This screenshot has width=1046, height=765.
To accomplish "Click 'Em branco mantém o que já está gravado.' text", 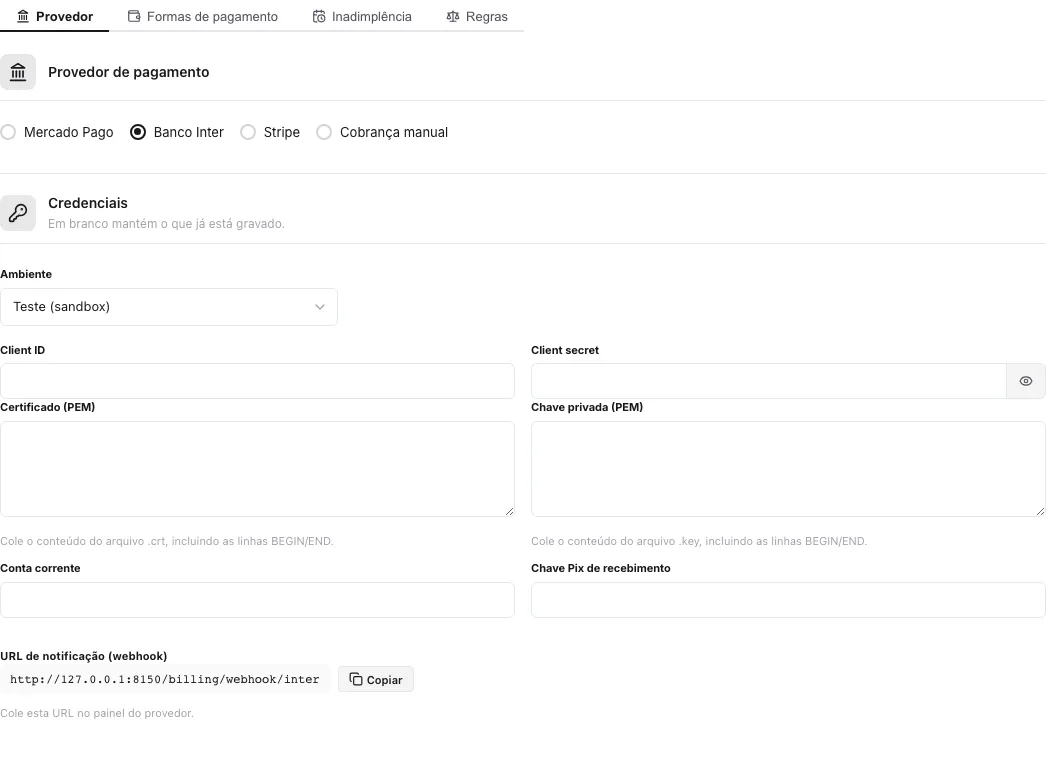I will (166, 223).
